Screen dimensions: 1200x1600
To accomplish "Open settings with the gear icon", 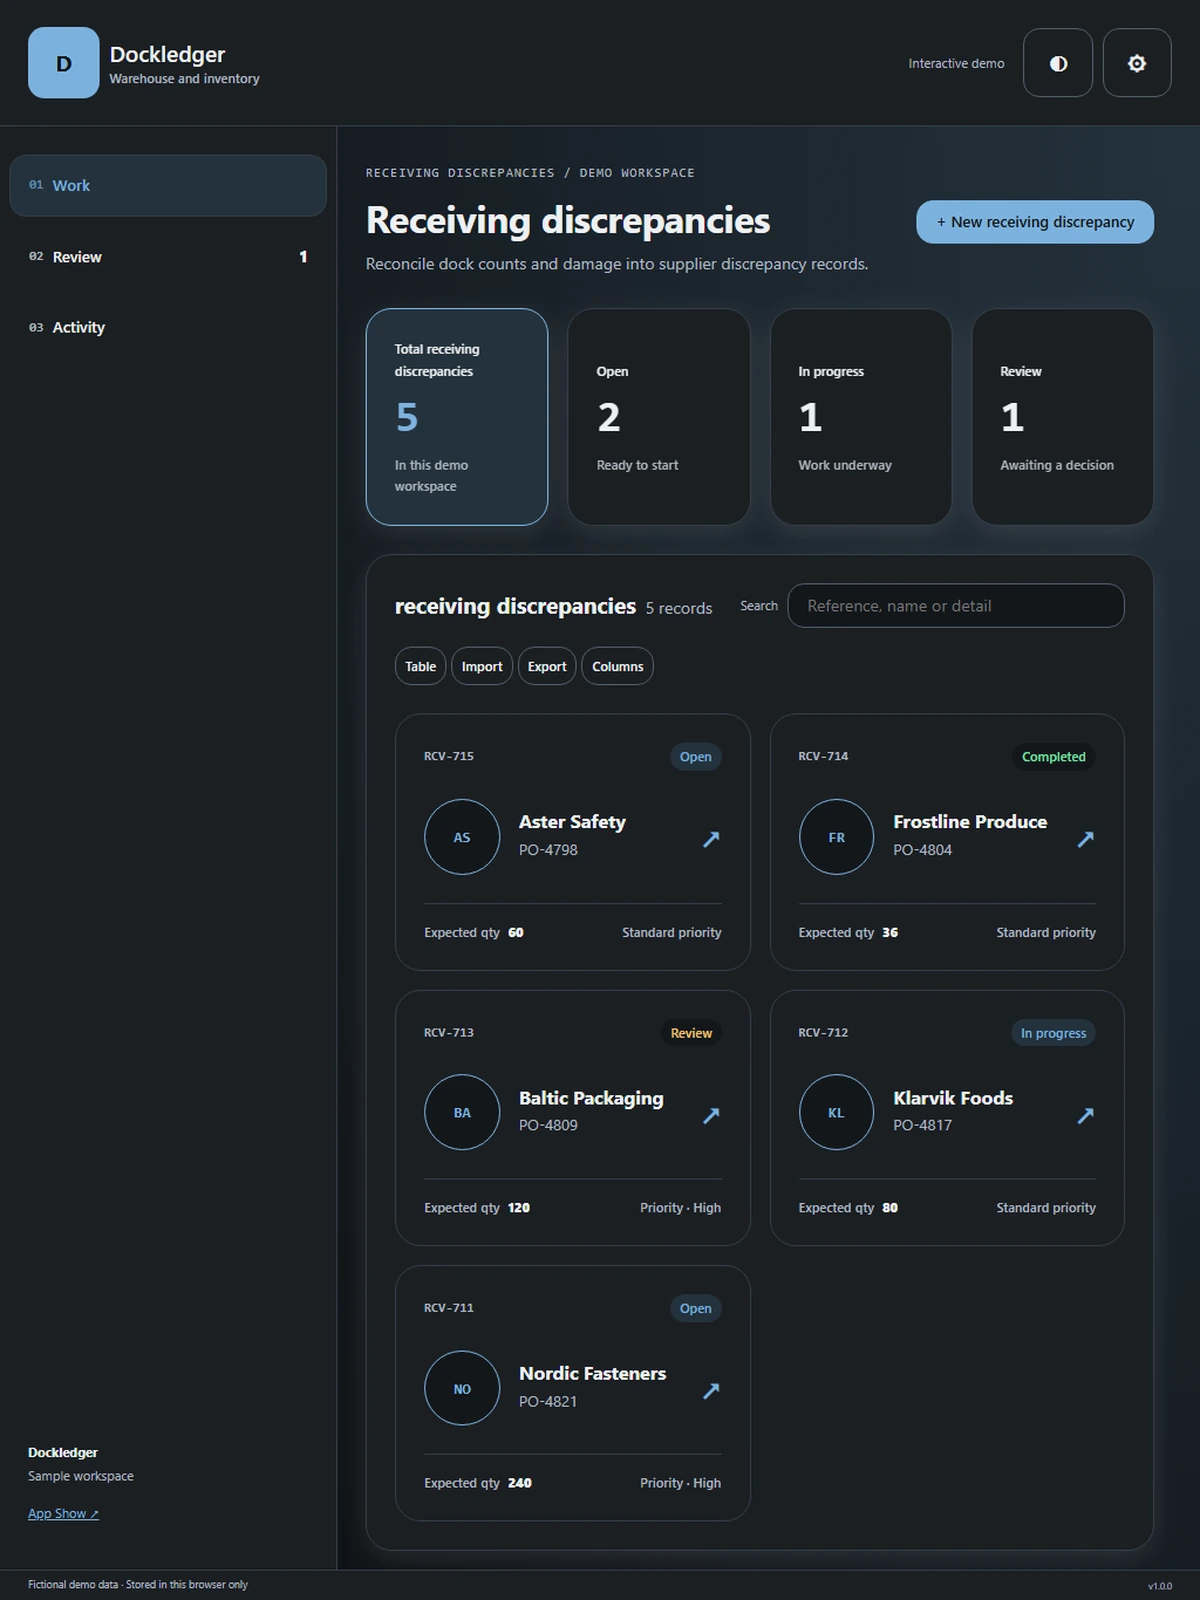I will point(1137,63).
